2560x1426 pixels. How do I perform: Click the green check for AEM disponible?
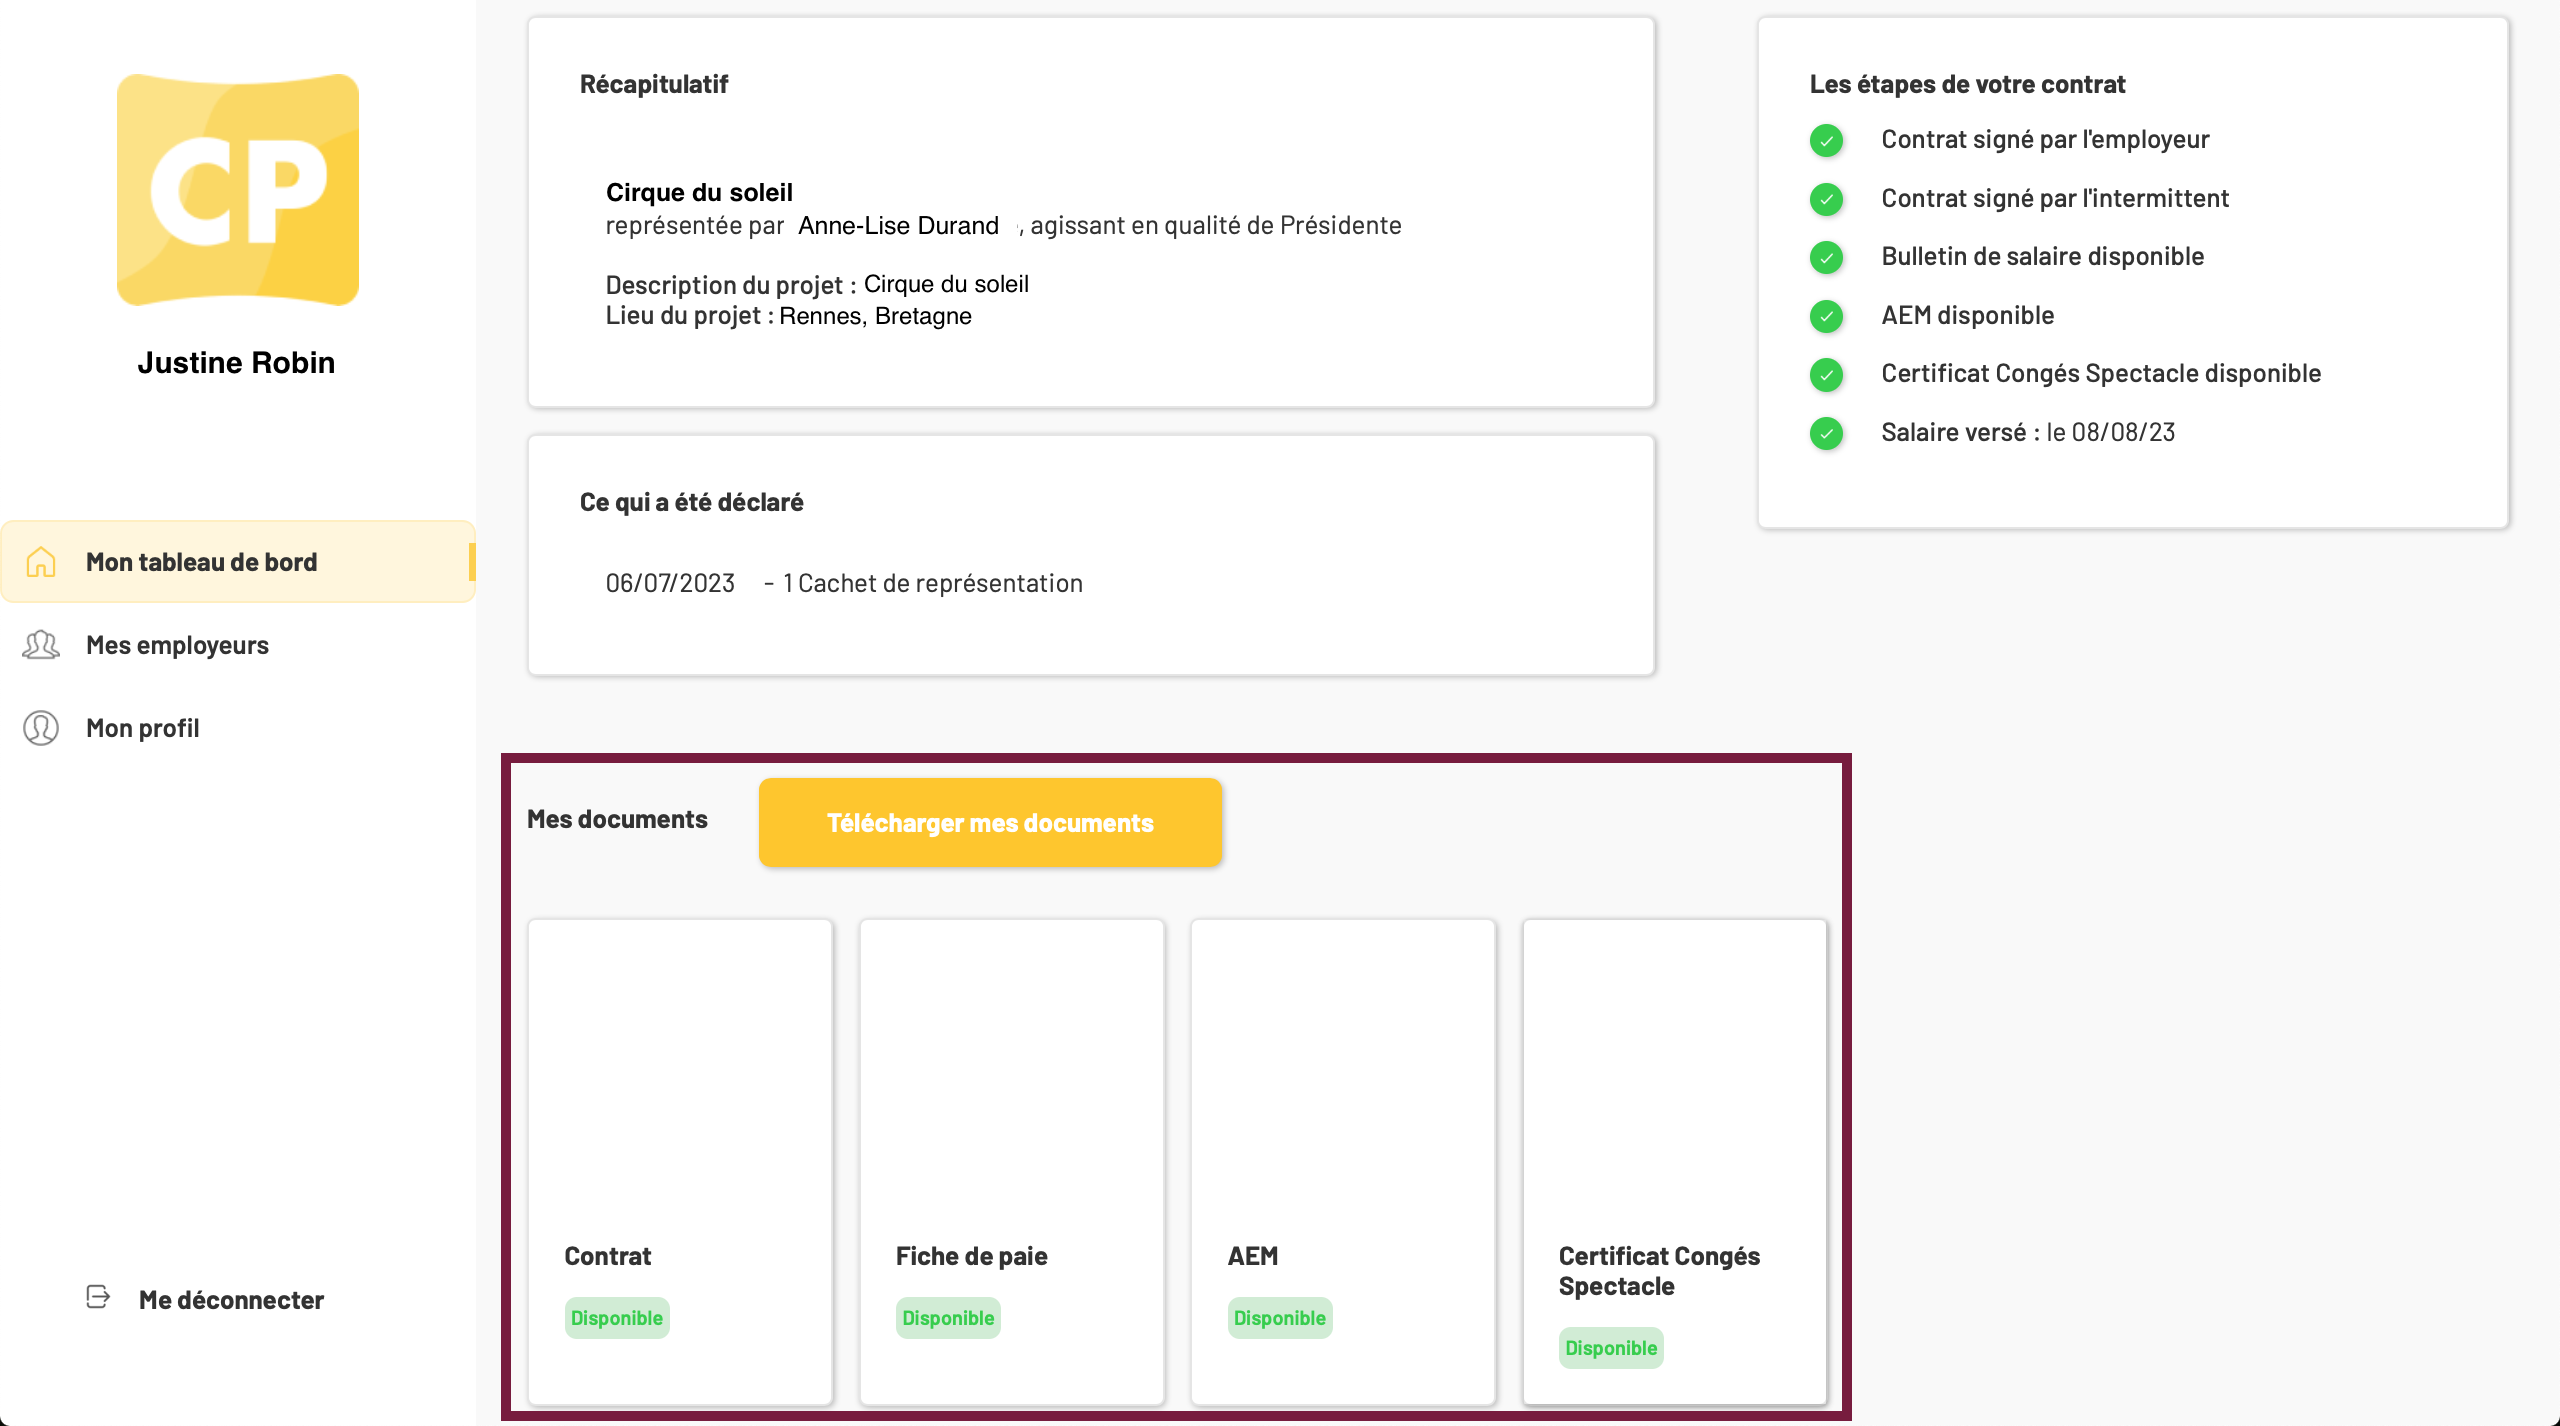point(1826,316)
